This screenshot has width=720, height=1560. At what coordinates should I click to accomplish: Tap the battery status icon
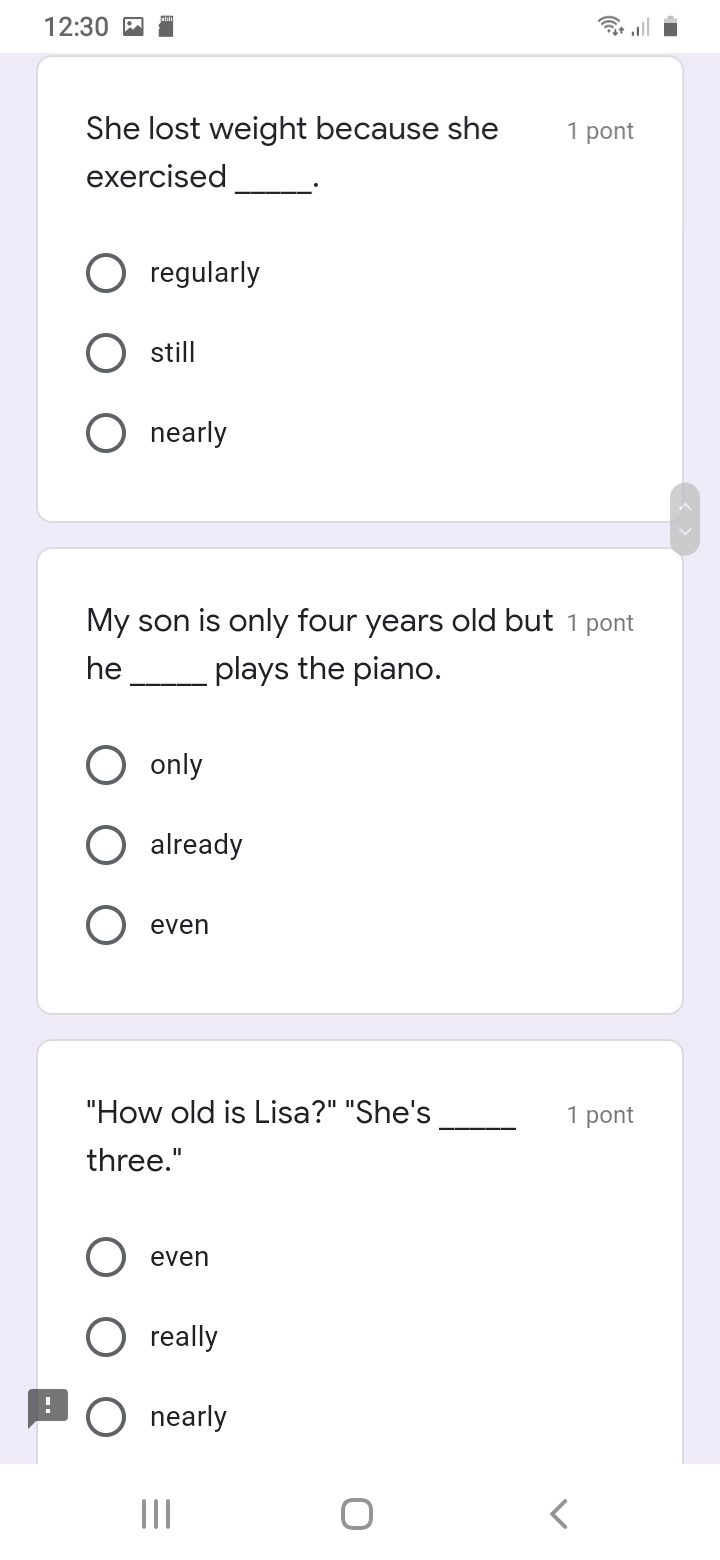pyautogui.click(x=671, y=27)
